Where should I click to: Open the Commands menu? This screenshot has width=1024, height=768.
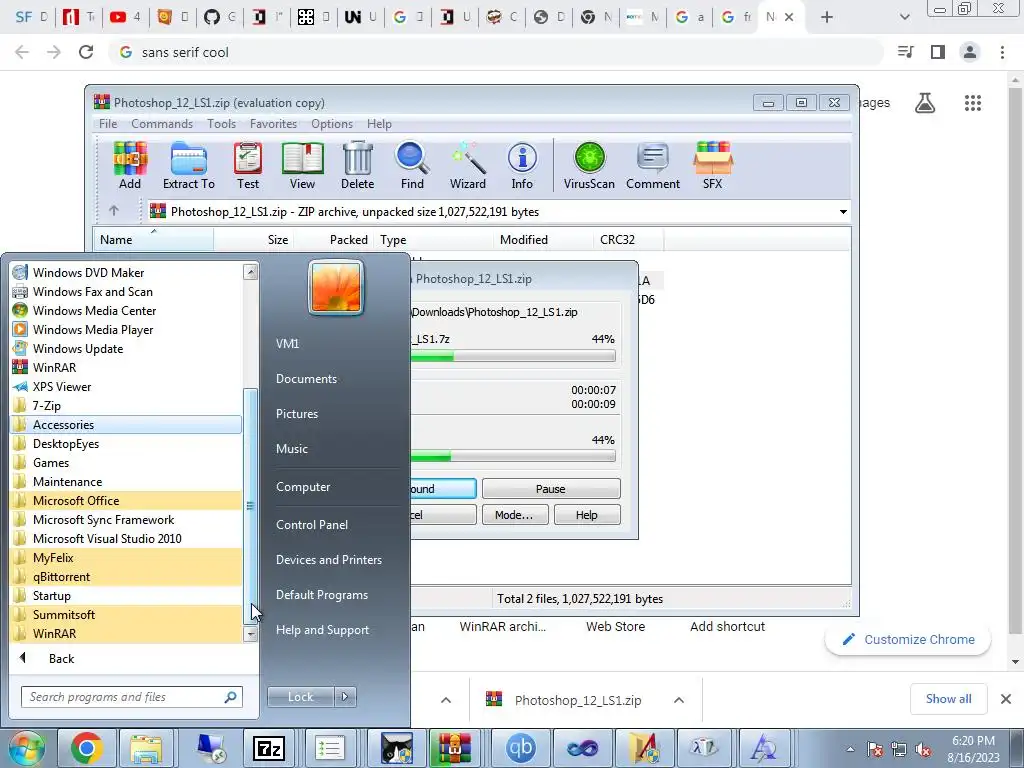(x=162, y=123)
